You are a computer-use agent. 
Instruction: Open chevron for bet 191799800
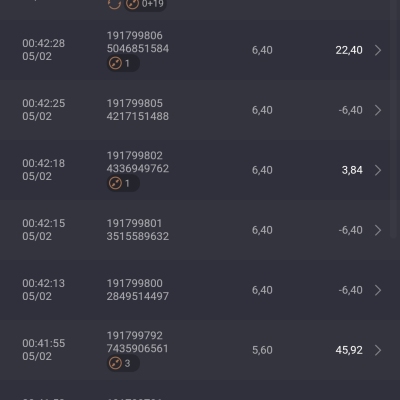point(378,290)
